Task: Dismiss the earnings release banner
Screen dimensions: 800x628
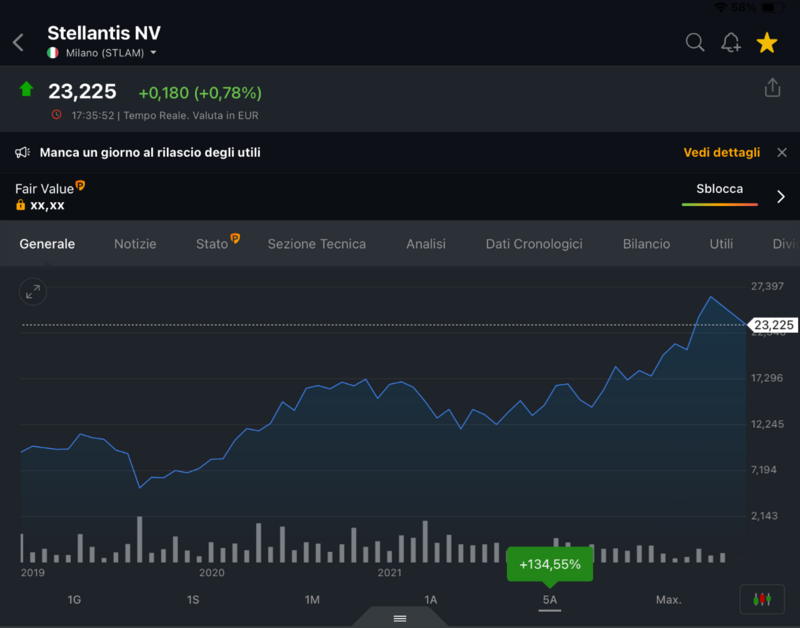Action: click(x=782, y=152)
